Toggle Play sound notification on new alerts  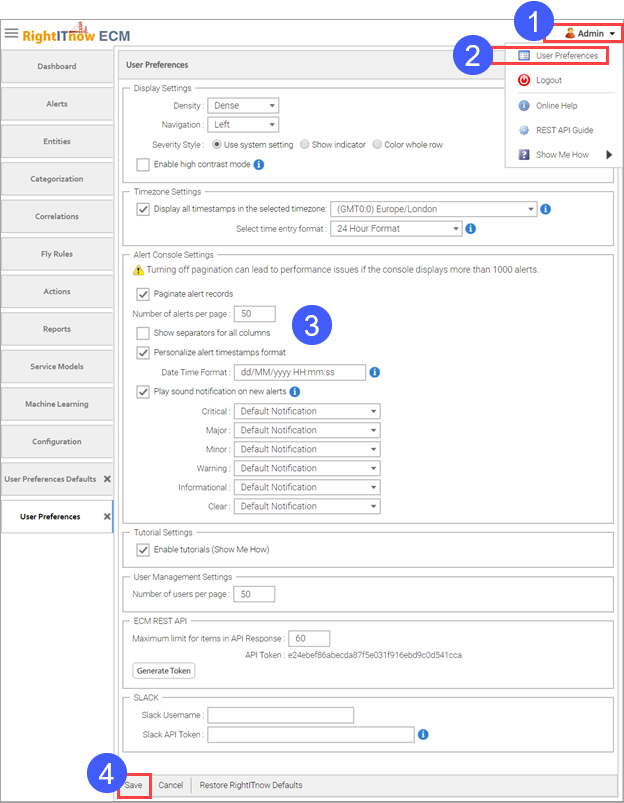coord(142,392)
